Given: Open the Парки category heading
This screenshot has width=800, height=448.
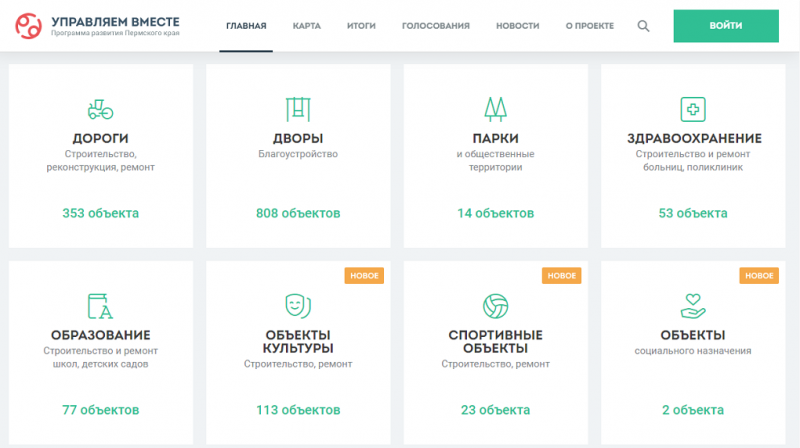Looking at the screenshot, I should click(x=495, y=138).
